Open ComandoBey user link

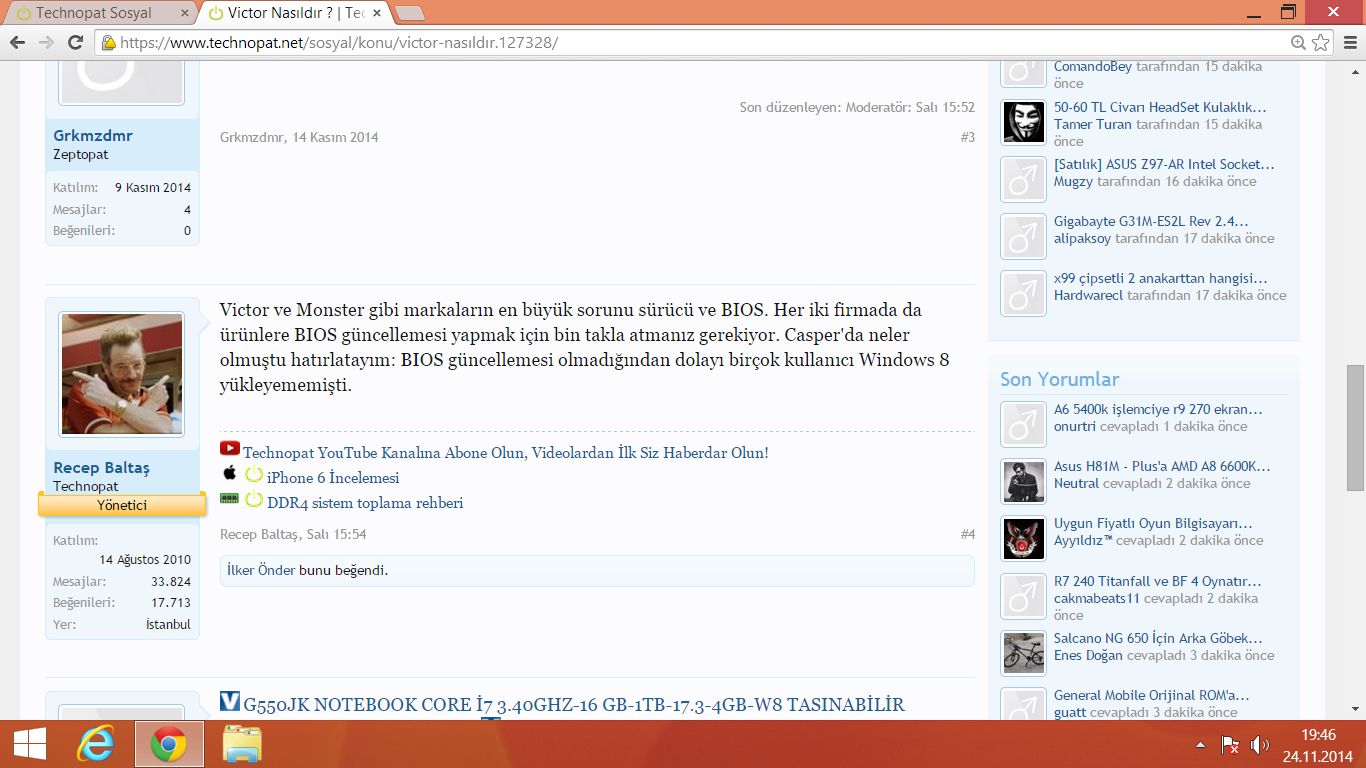tap(1093, 67)
